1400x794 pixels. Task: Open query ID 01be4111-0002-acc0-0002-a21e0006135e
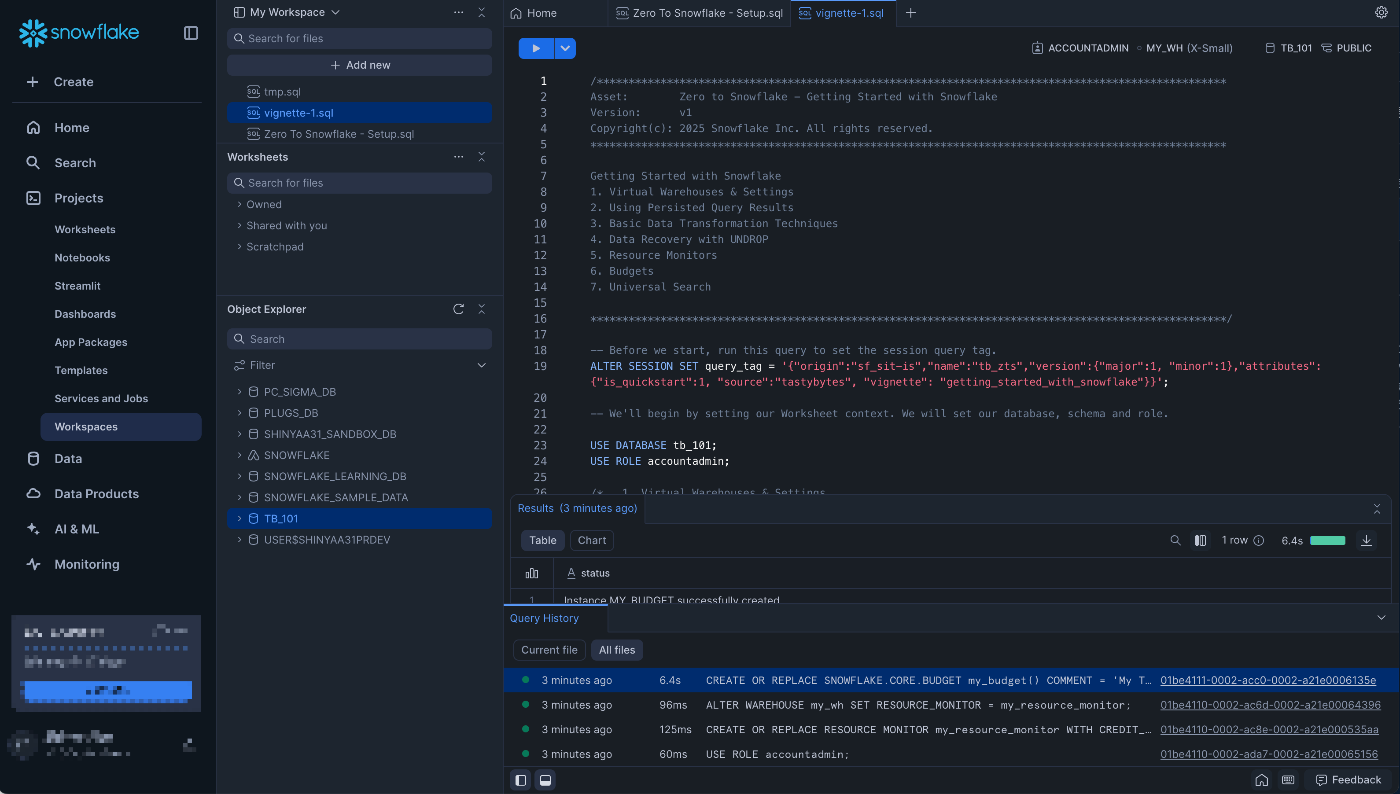pos(1268,680)
